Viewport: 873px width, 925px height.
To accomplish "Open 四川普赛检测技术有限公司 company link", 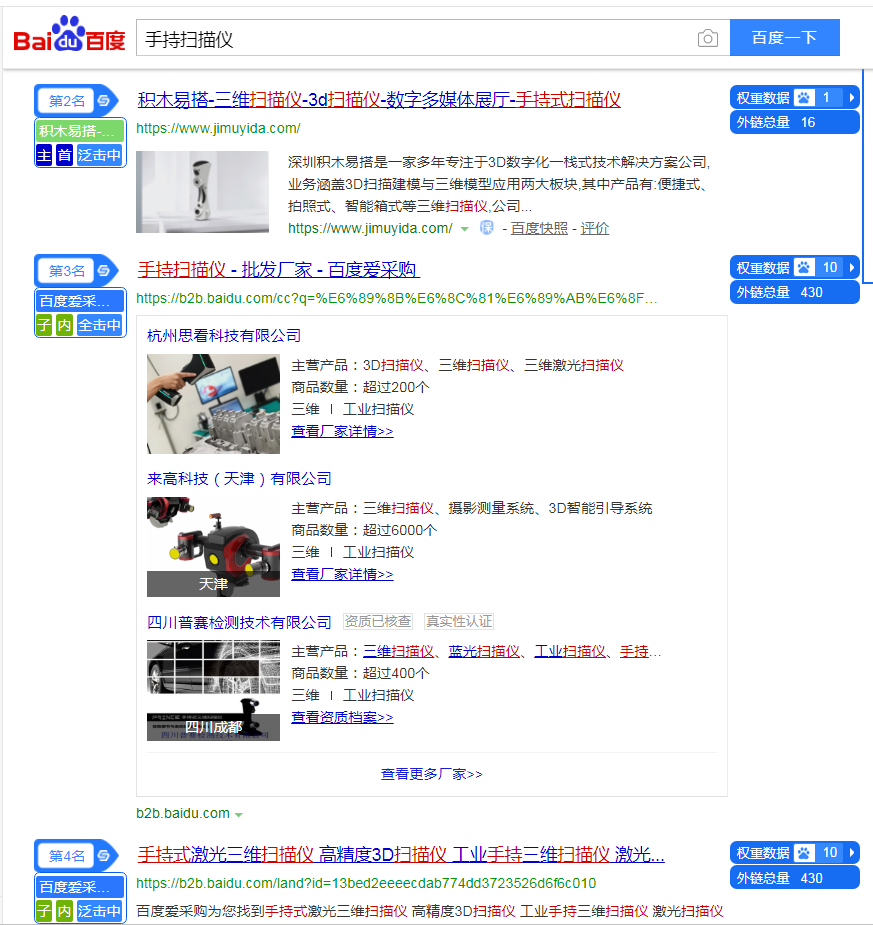I will (x=239, y=622).
